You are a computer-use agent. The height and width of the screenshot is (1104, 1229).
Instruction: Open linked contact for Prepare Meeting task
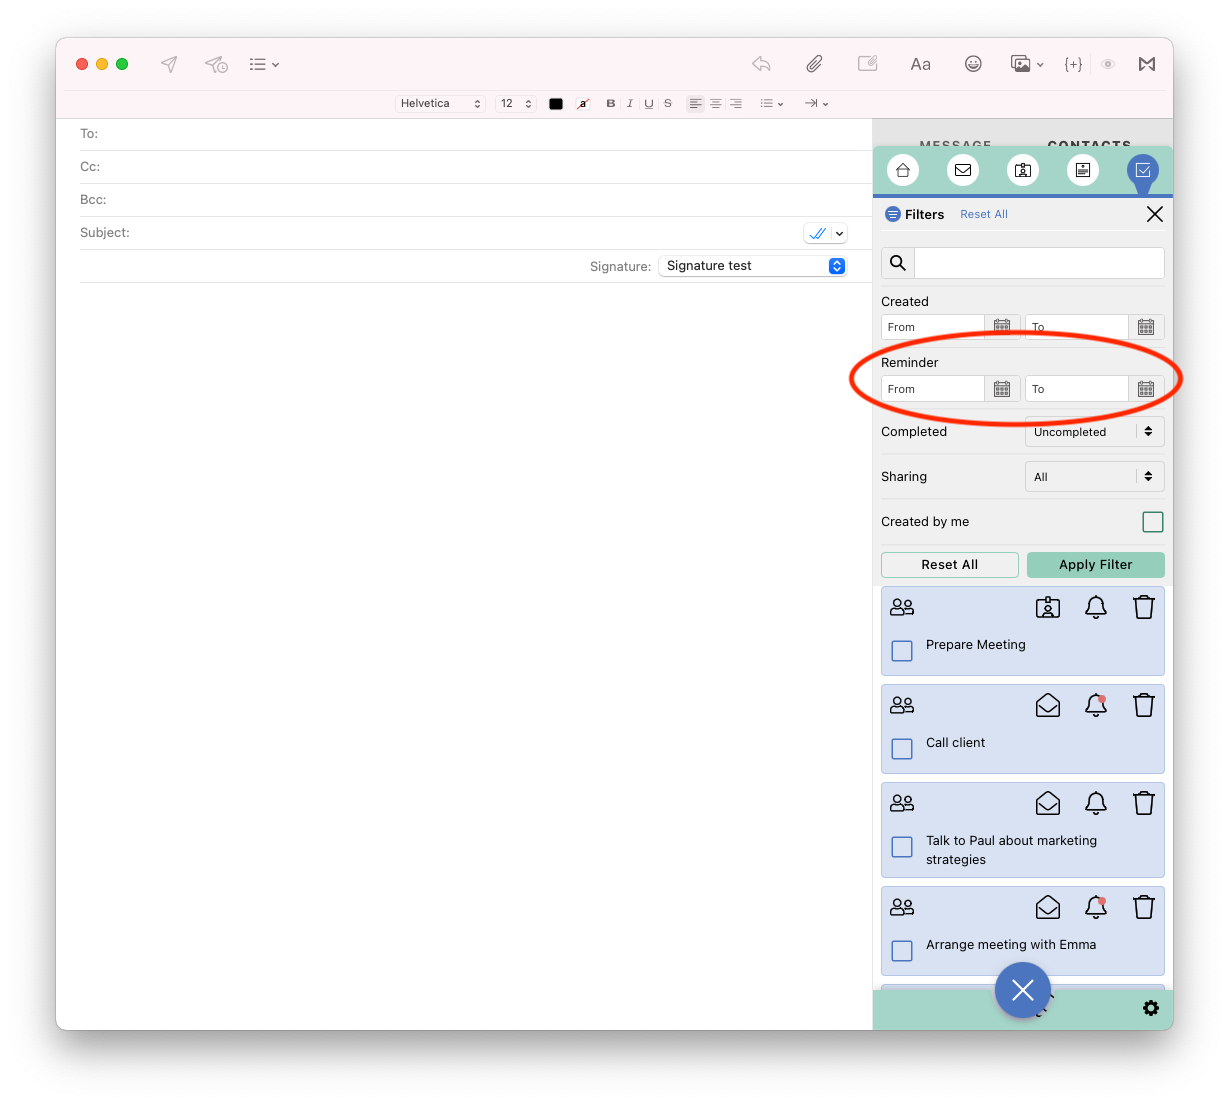(x=1048, y=607)
